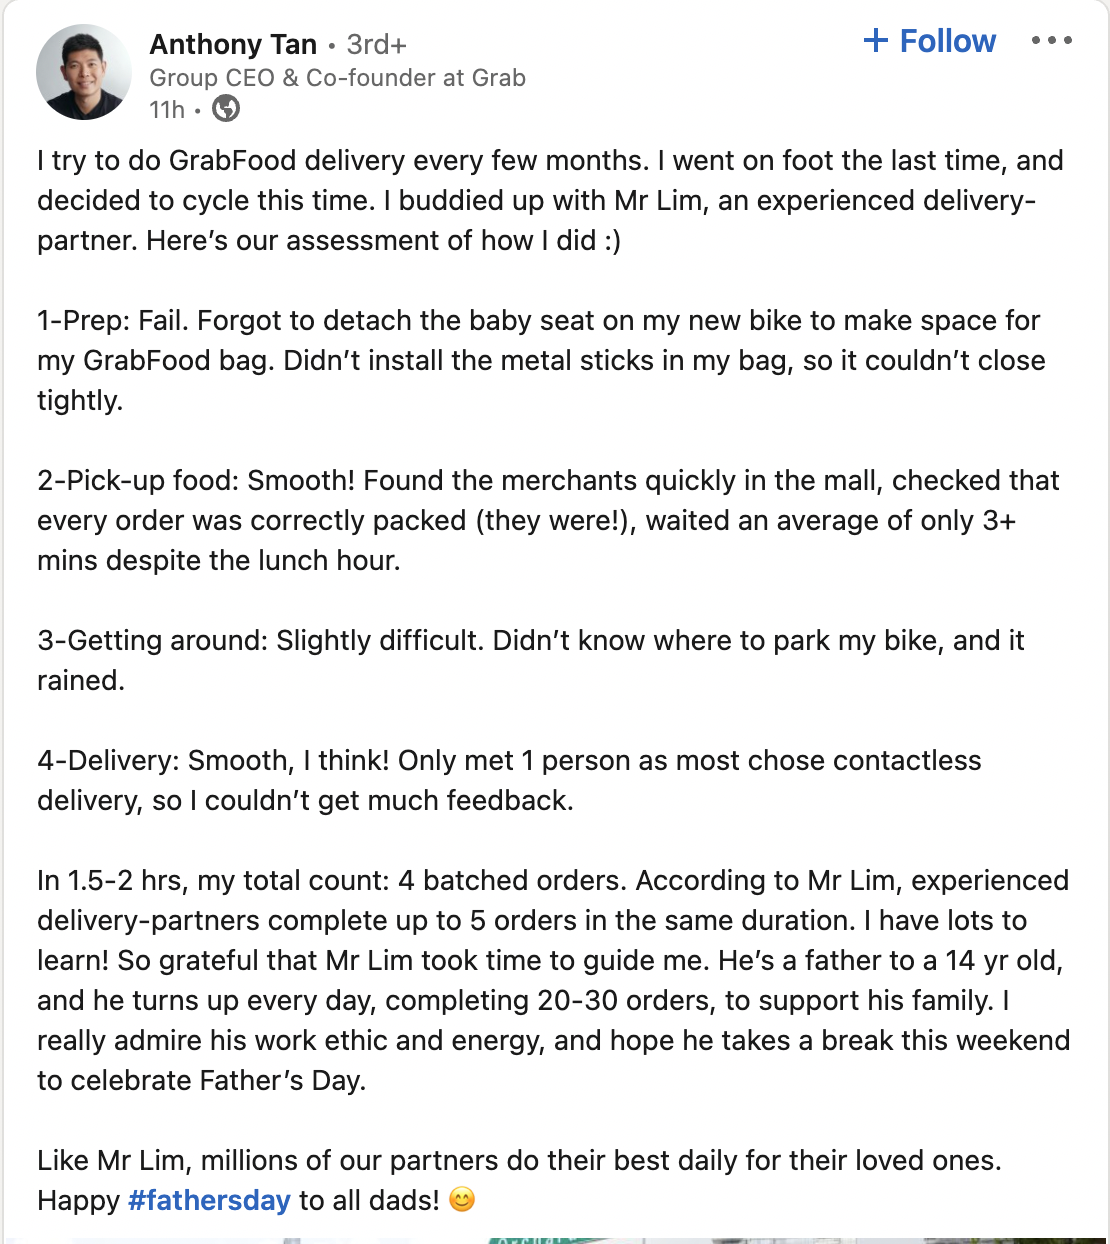
Task: Click the 1-Prep: Fail paragraph
Action: click(x=541, y=360)
